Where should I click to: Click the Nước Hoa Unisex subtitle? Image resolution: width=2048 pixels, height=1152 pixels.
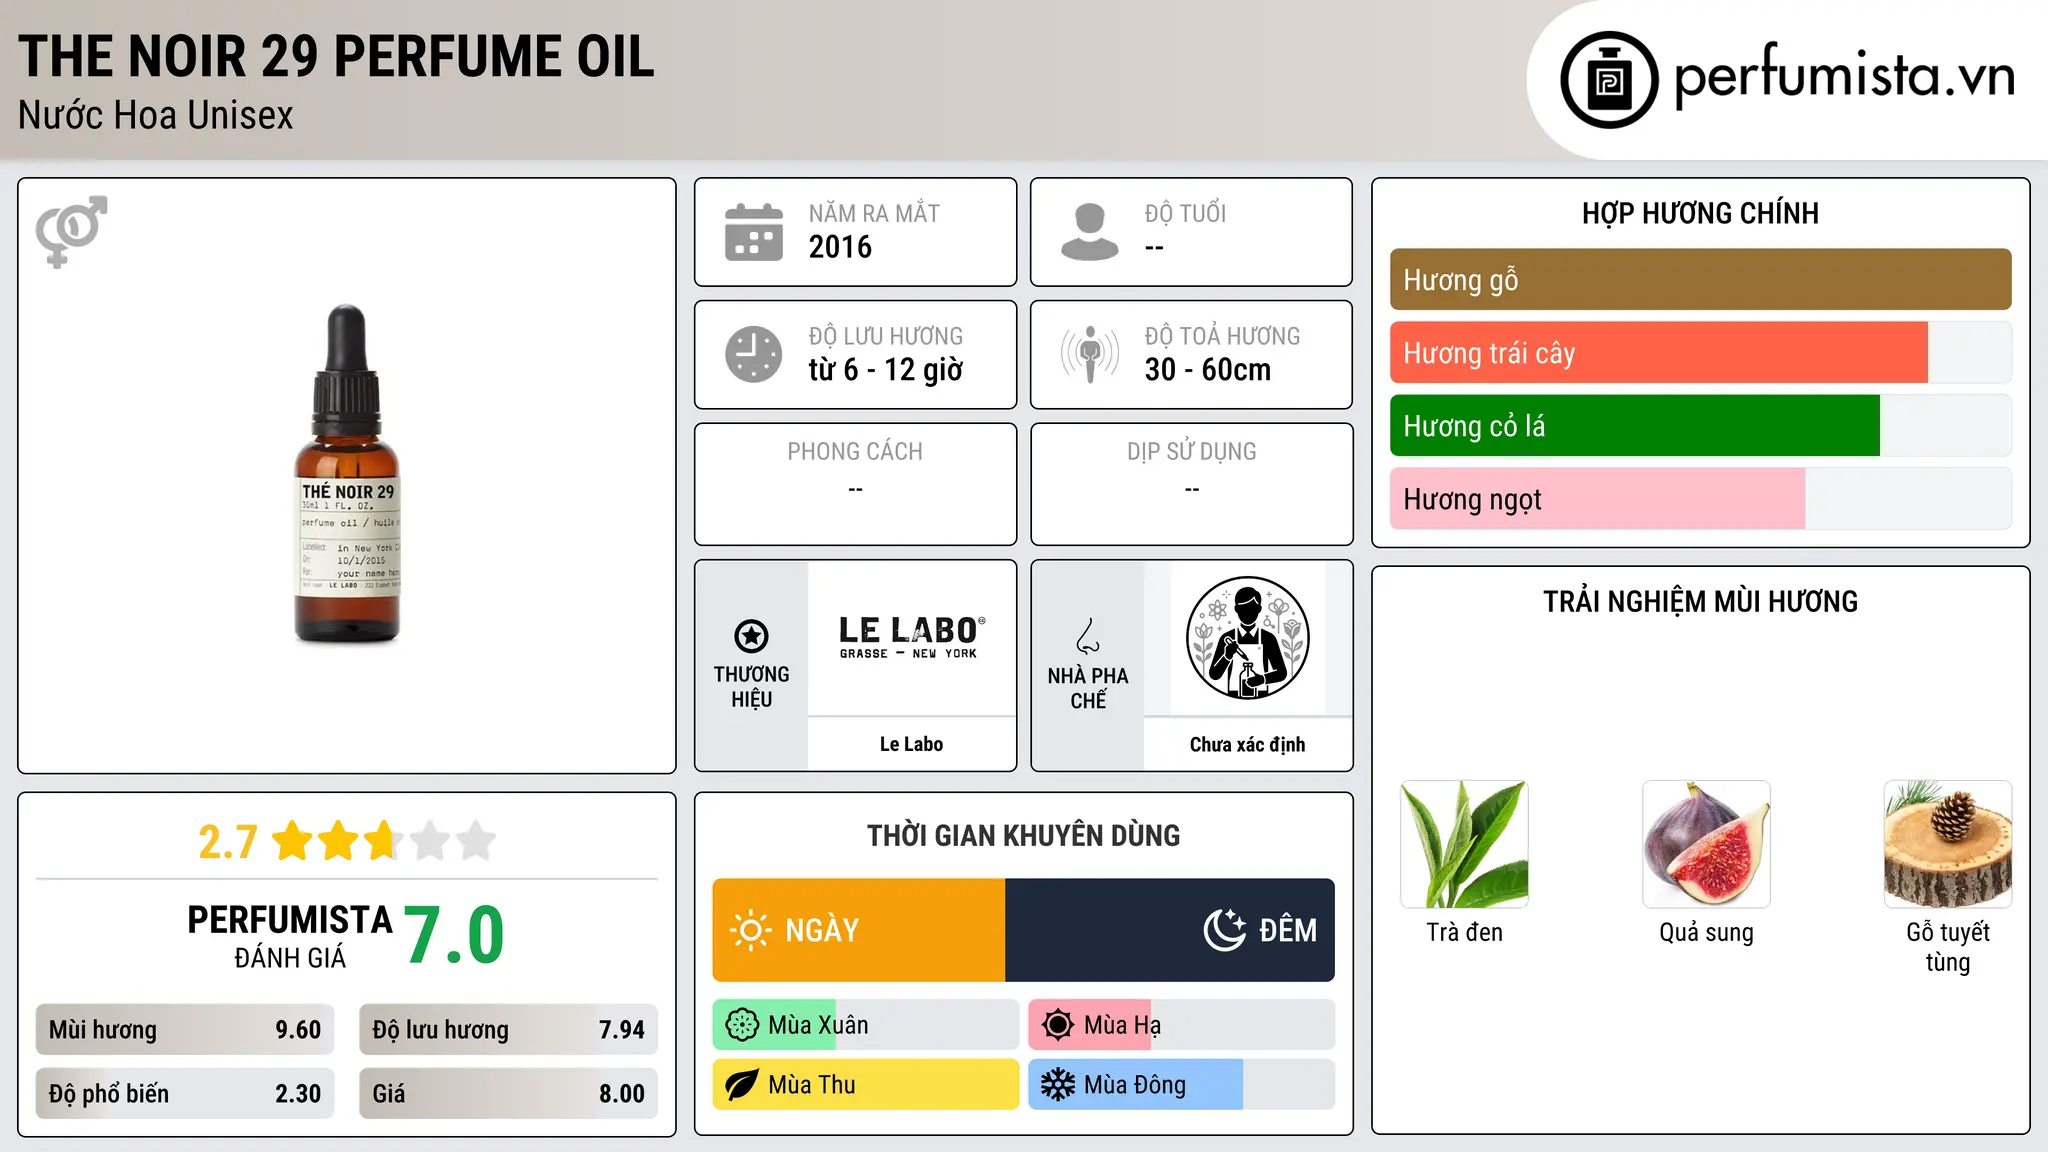[155, 115]
